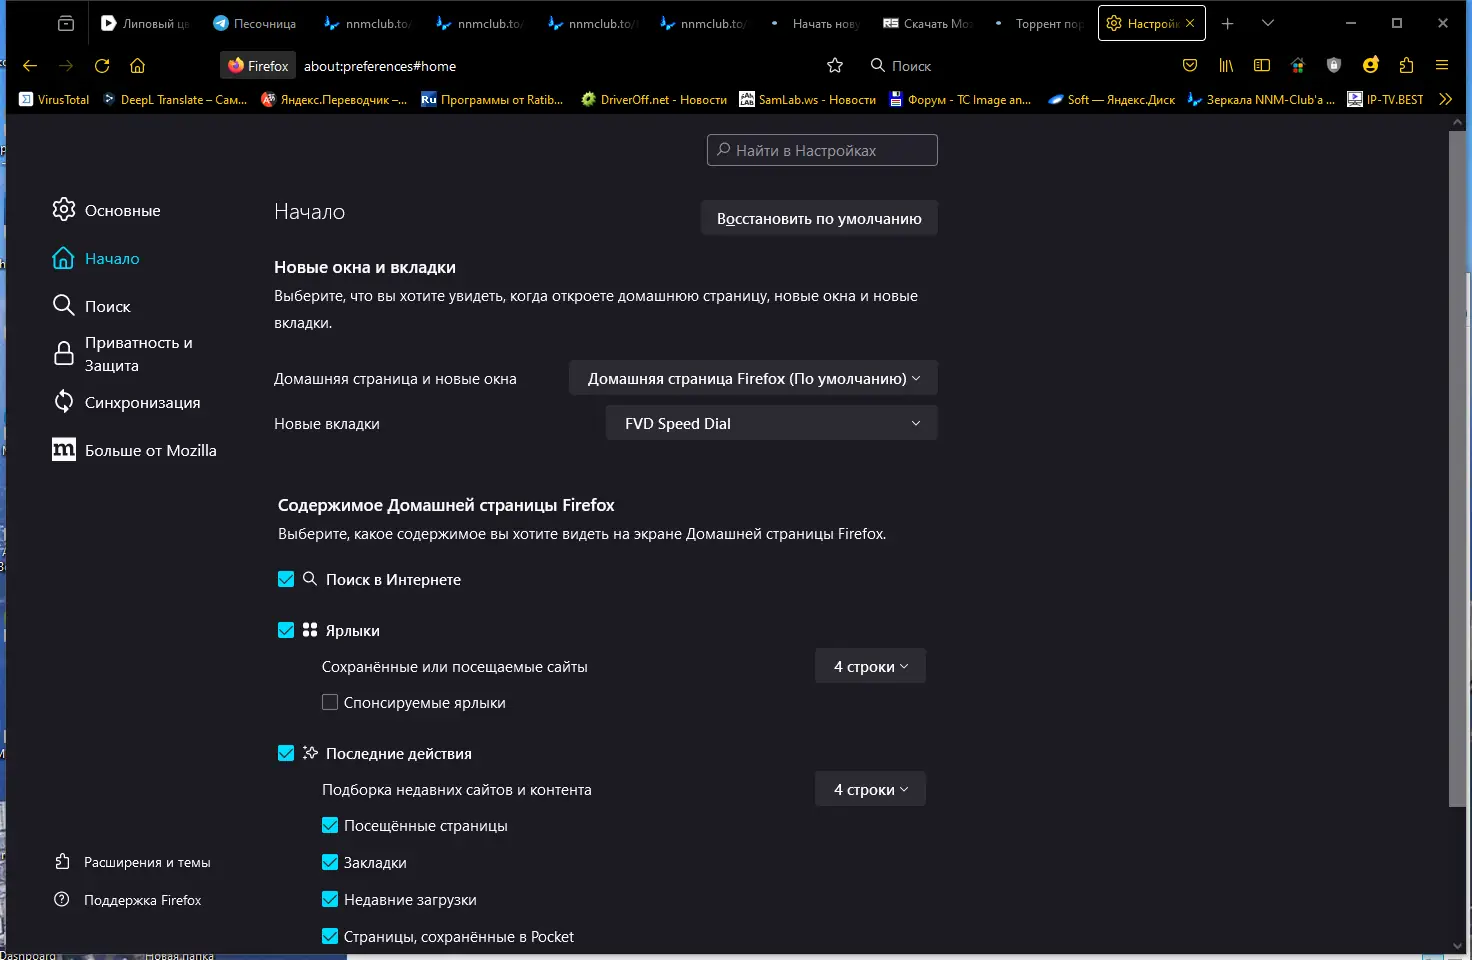Open the Расширения и темы link
The height and width of the screenshot is (960, 1472).
147,863
